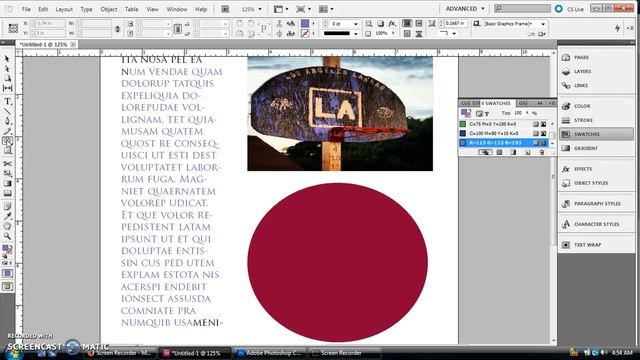The height and width of the screenshot is (360, 640).
Task: Click the Quick Apply lightning icon
Action: click(x=617, y=28)
